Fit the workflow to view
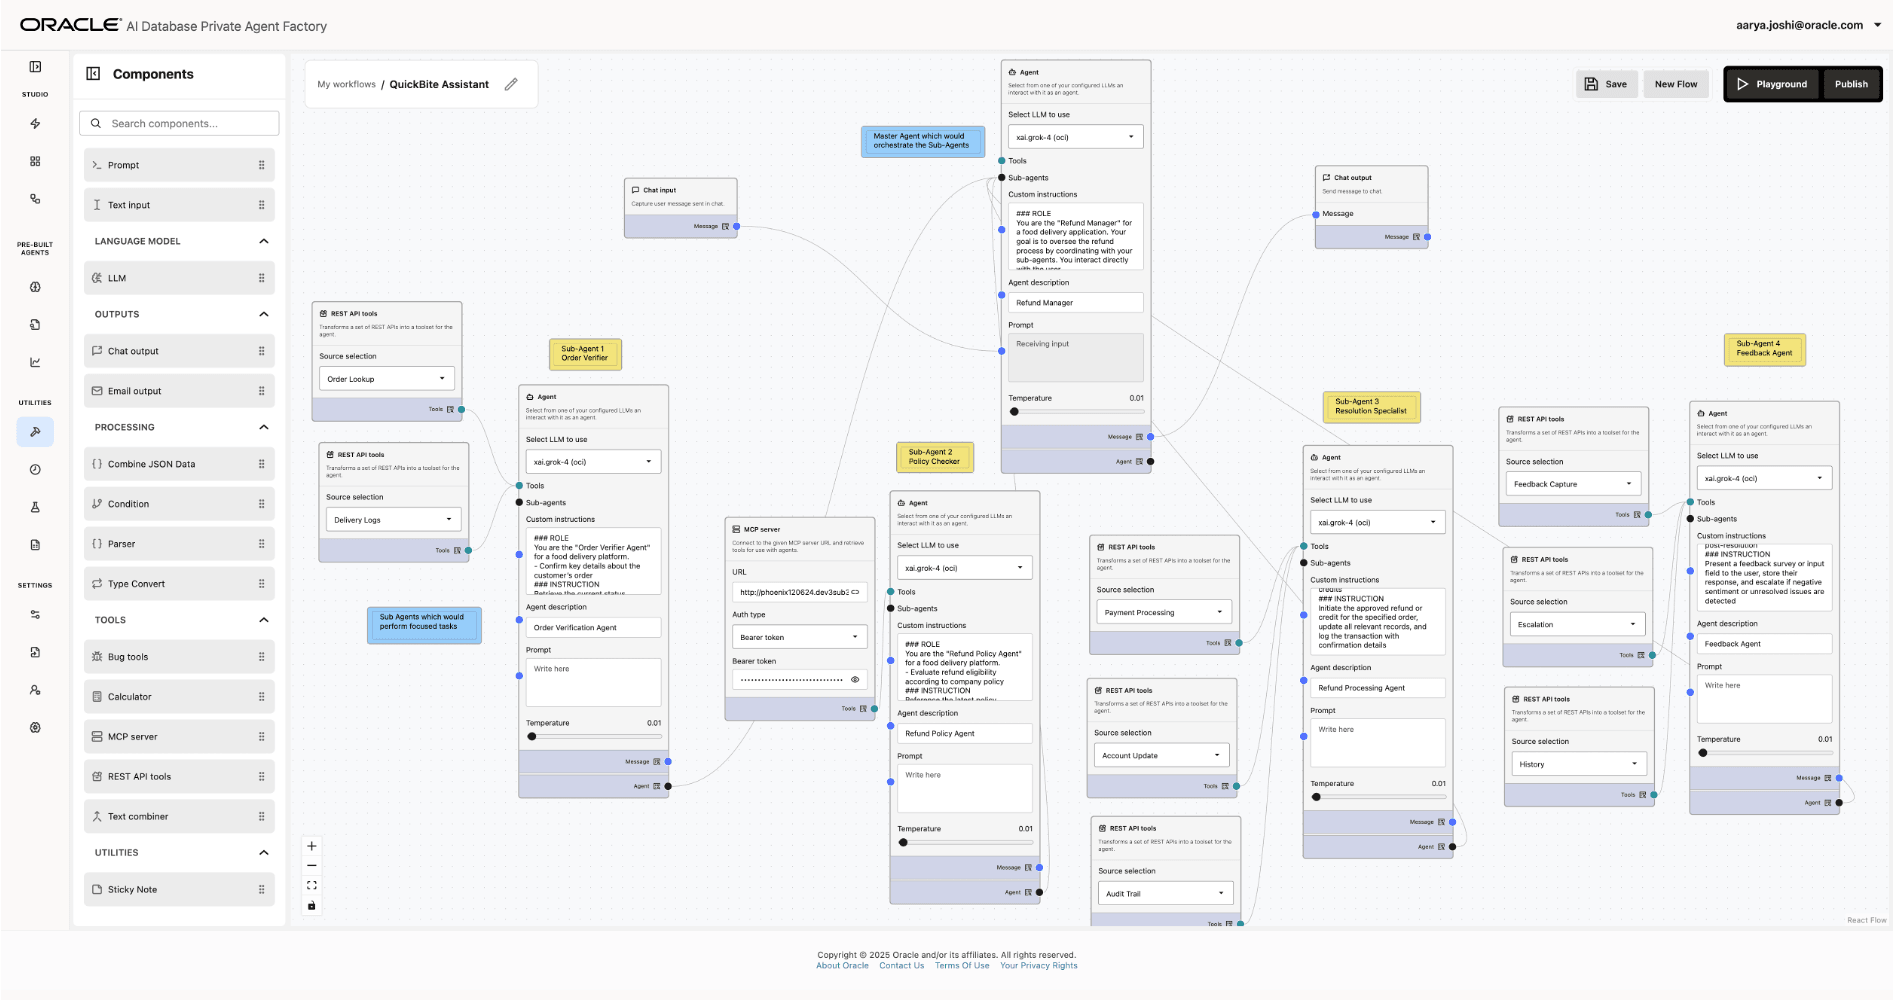 tap(311, 885)
